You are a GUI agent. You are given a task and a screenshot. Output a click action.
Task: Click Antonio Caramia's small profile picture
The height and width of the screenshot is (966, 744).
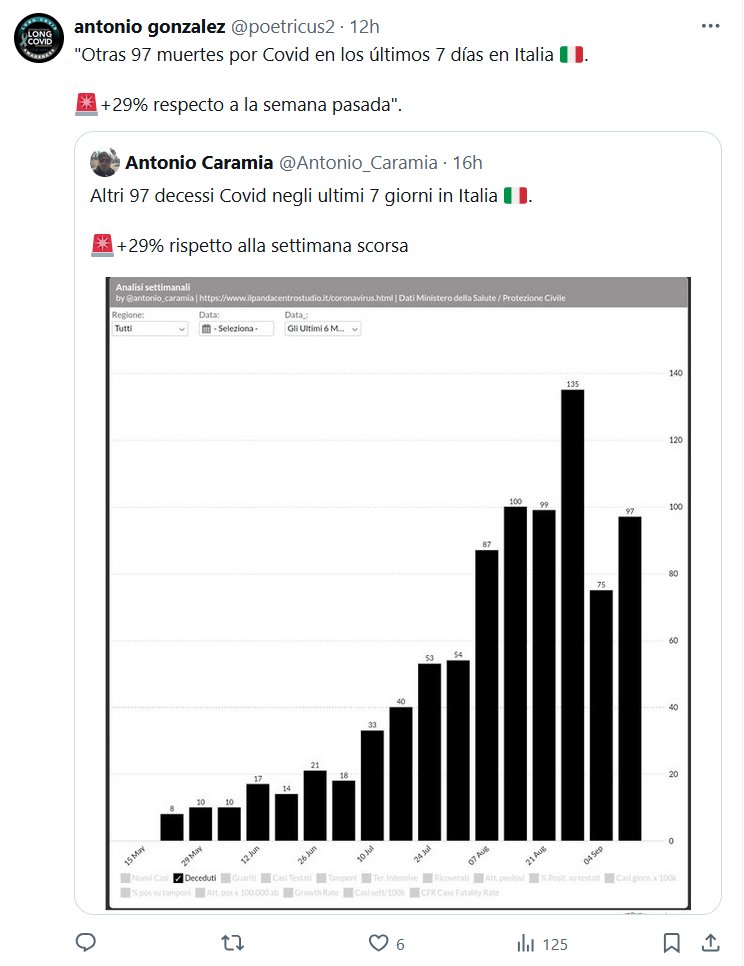105,162
